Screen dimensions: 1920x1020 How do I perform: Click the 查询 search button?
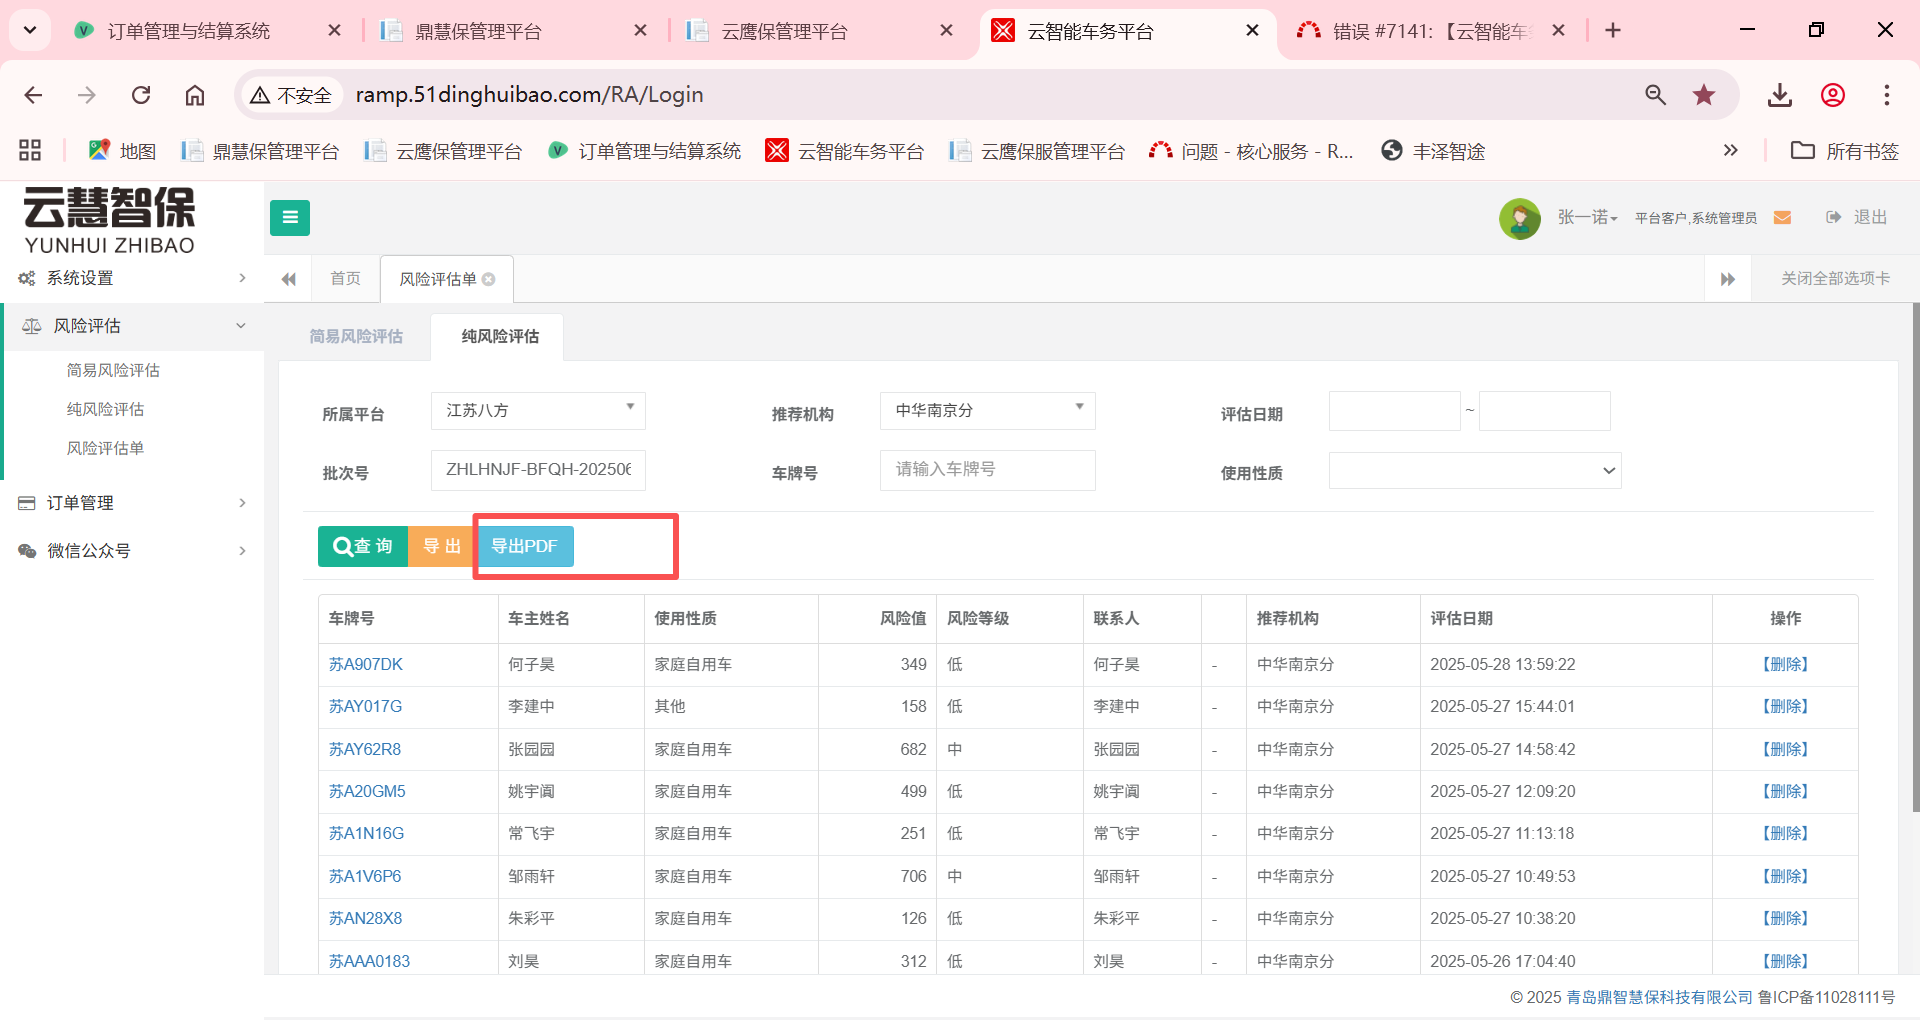point(363,547)
